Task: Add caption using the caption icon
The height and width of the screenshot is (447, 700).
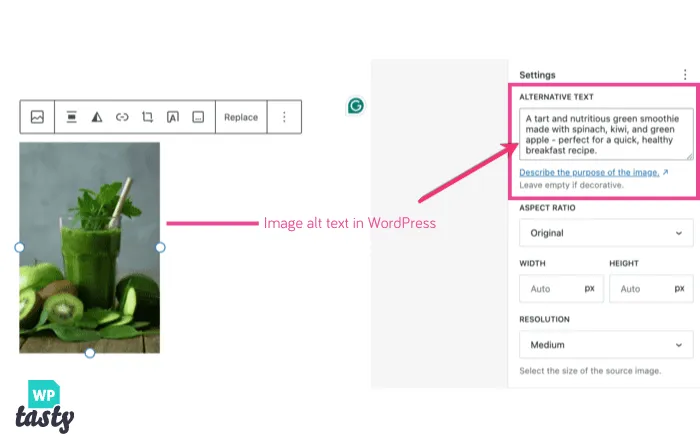Action: (198, 117)
